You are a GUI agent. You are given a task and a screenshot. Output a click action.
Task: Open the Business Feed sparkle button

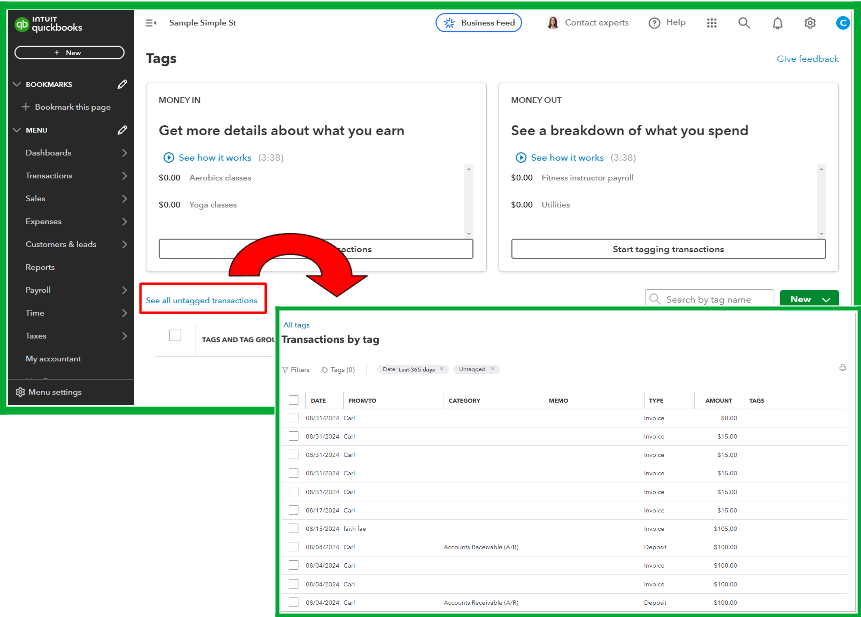click(478, 23)
